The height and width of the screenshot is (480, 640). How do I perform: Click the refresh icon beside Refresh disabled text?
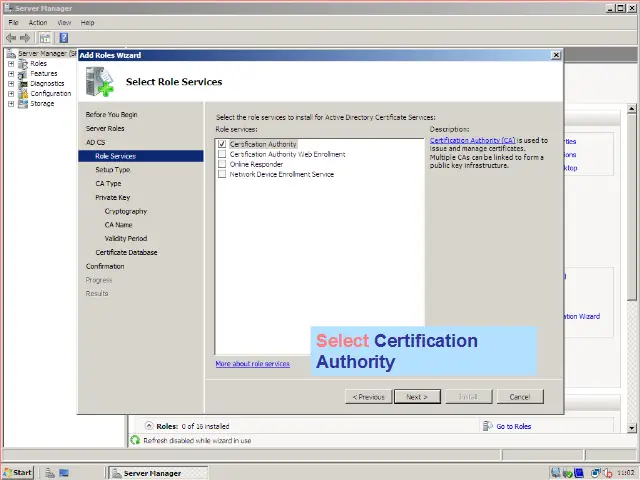[135, 440]
